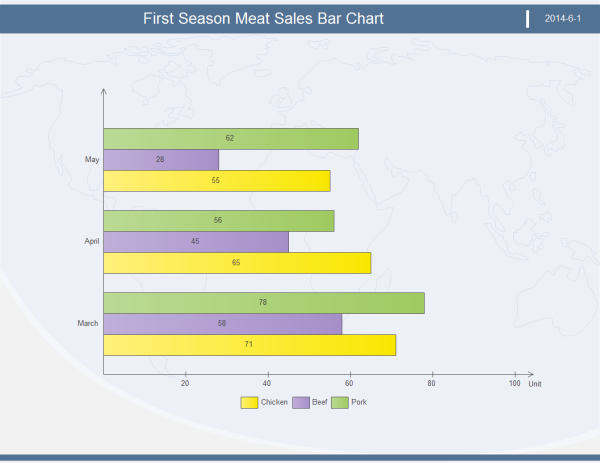Select the May category axis label
The height and width of the screenshot is (463, 600).
click(x=92, y=160)
